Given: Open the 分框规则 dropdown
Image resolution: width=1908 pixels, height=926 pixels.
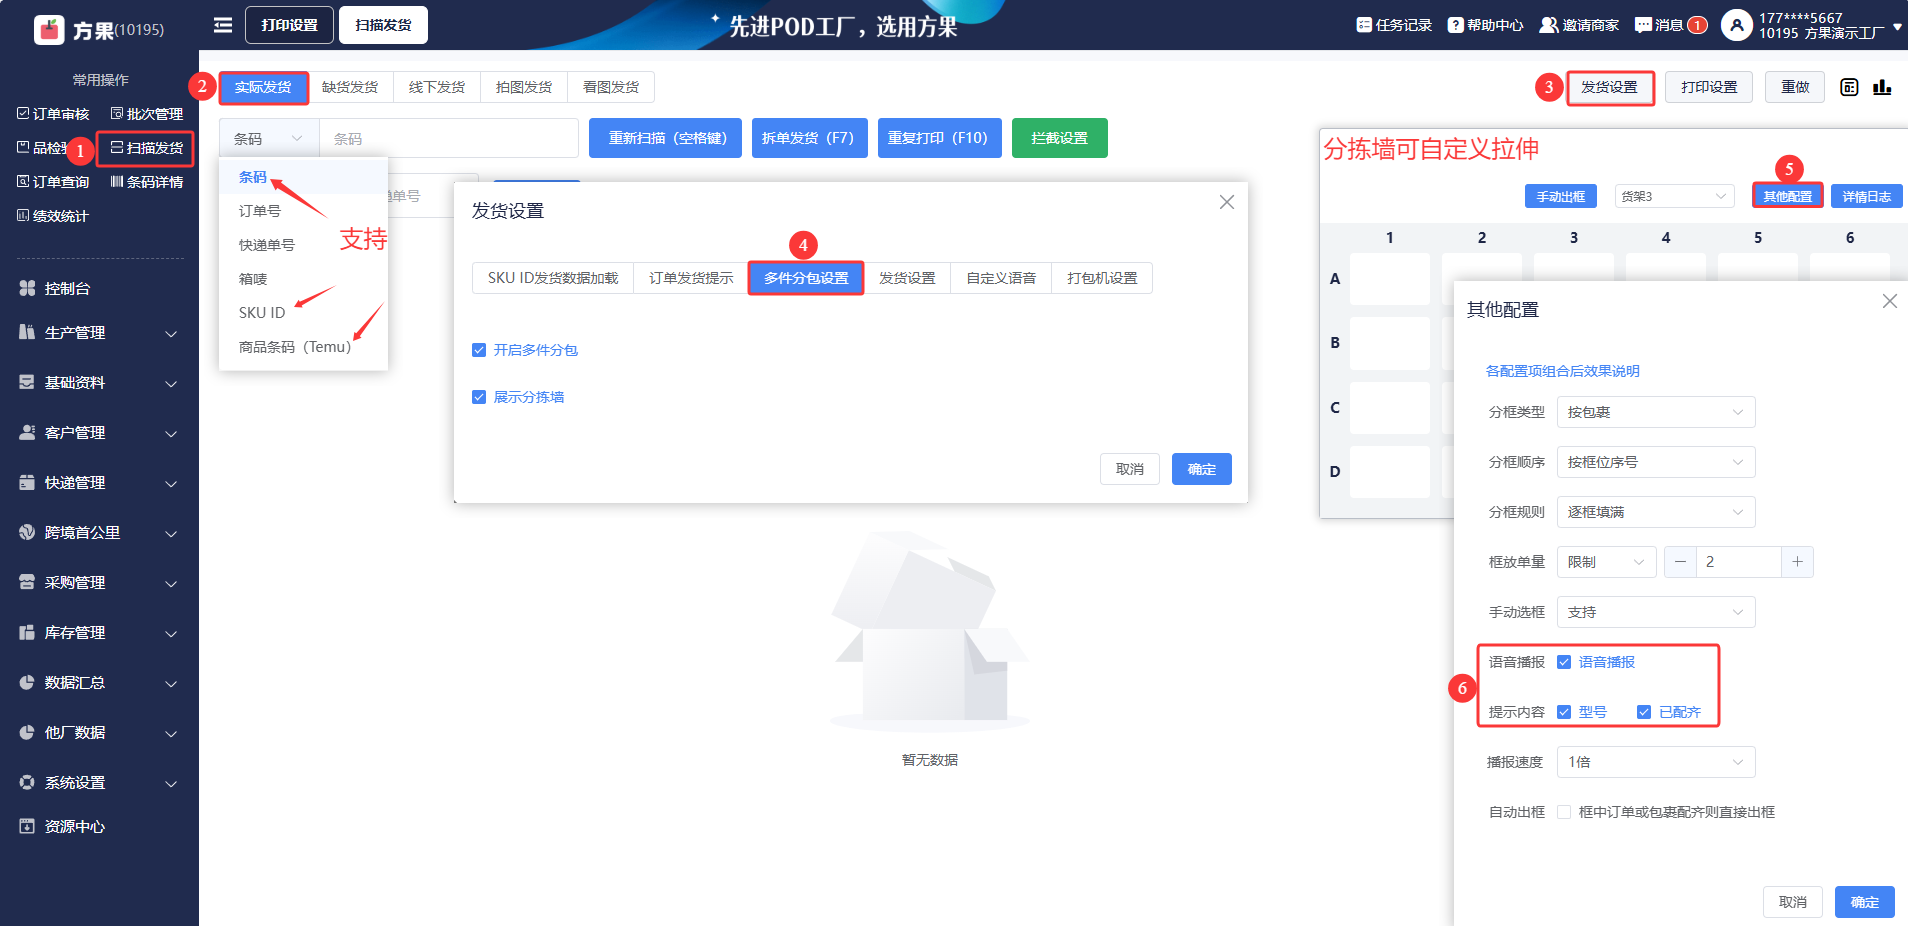Looking at the screenshot, I should click(1656, 512).
